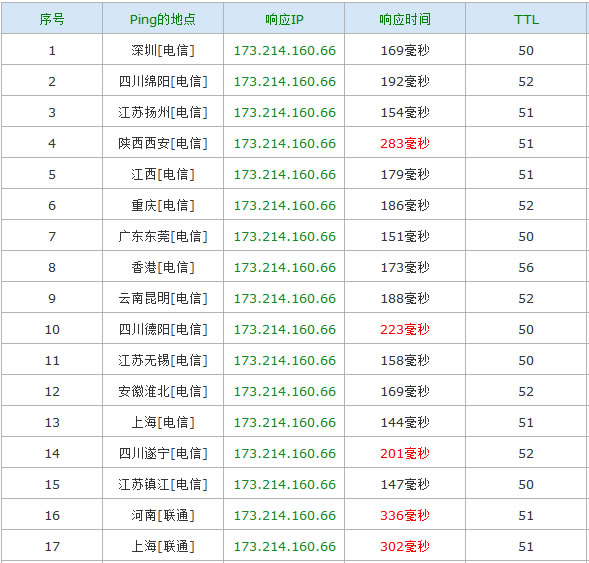Screen dimensions: 589x563
Task: Click the 144毫秒 response time value
Action: [x=405, y=422]
